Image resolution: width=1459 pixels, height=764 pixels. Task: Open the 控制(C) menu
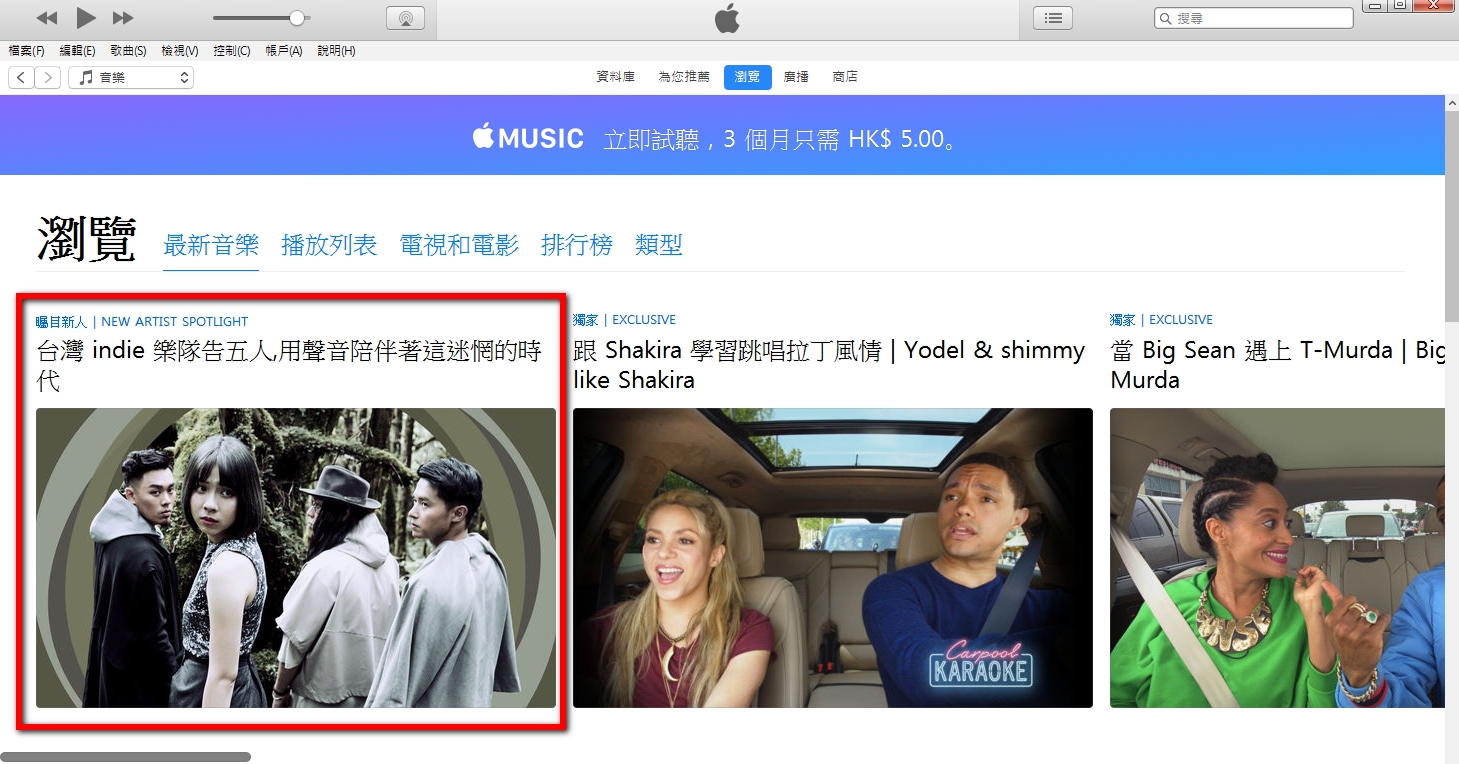click(x=232, y=51)
